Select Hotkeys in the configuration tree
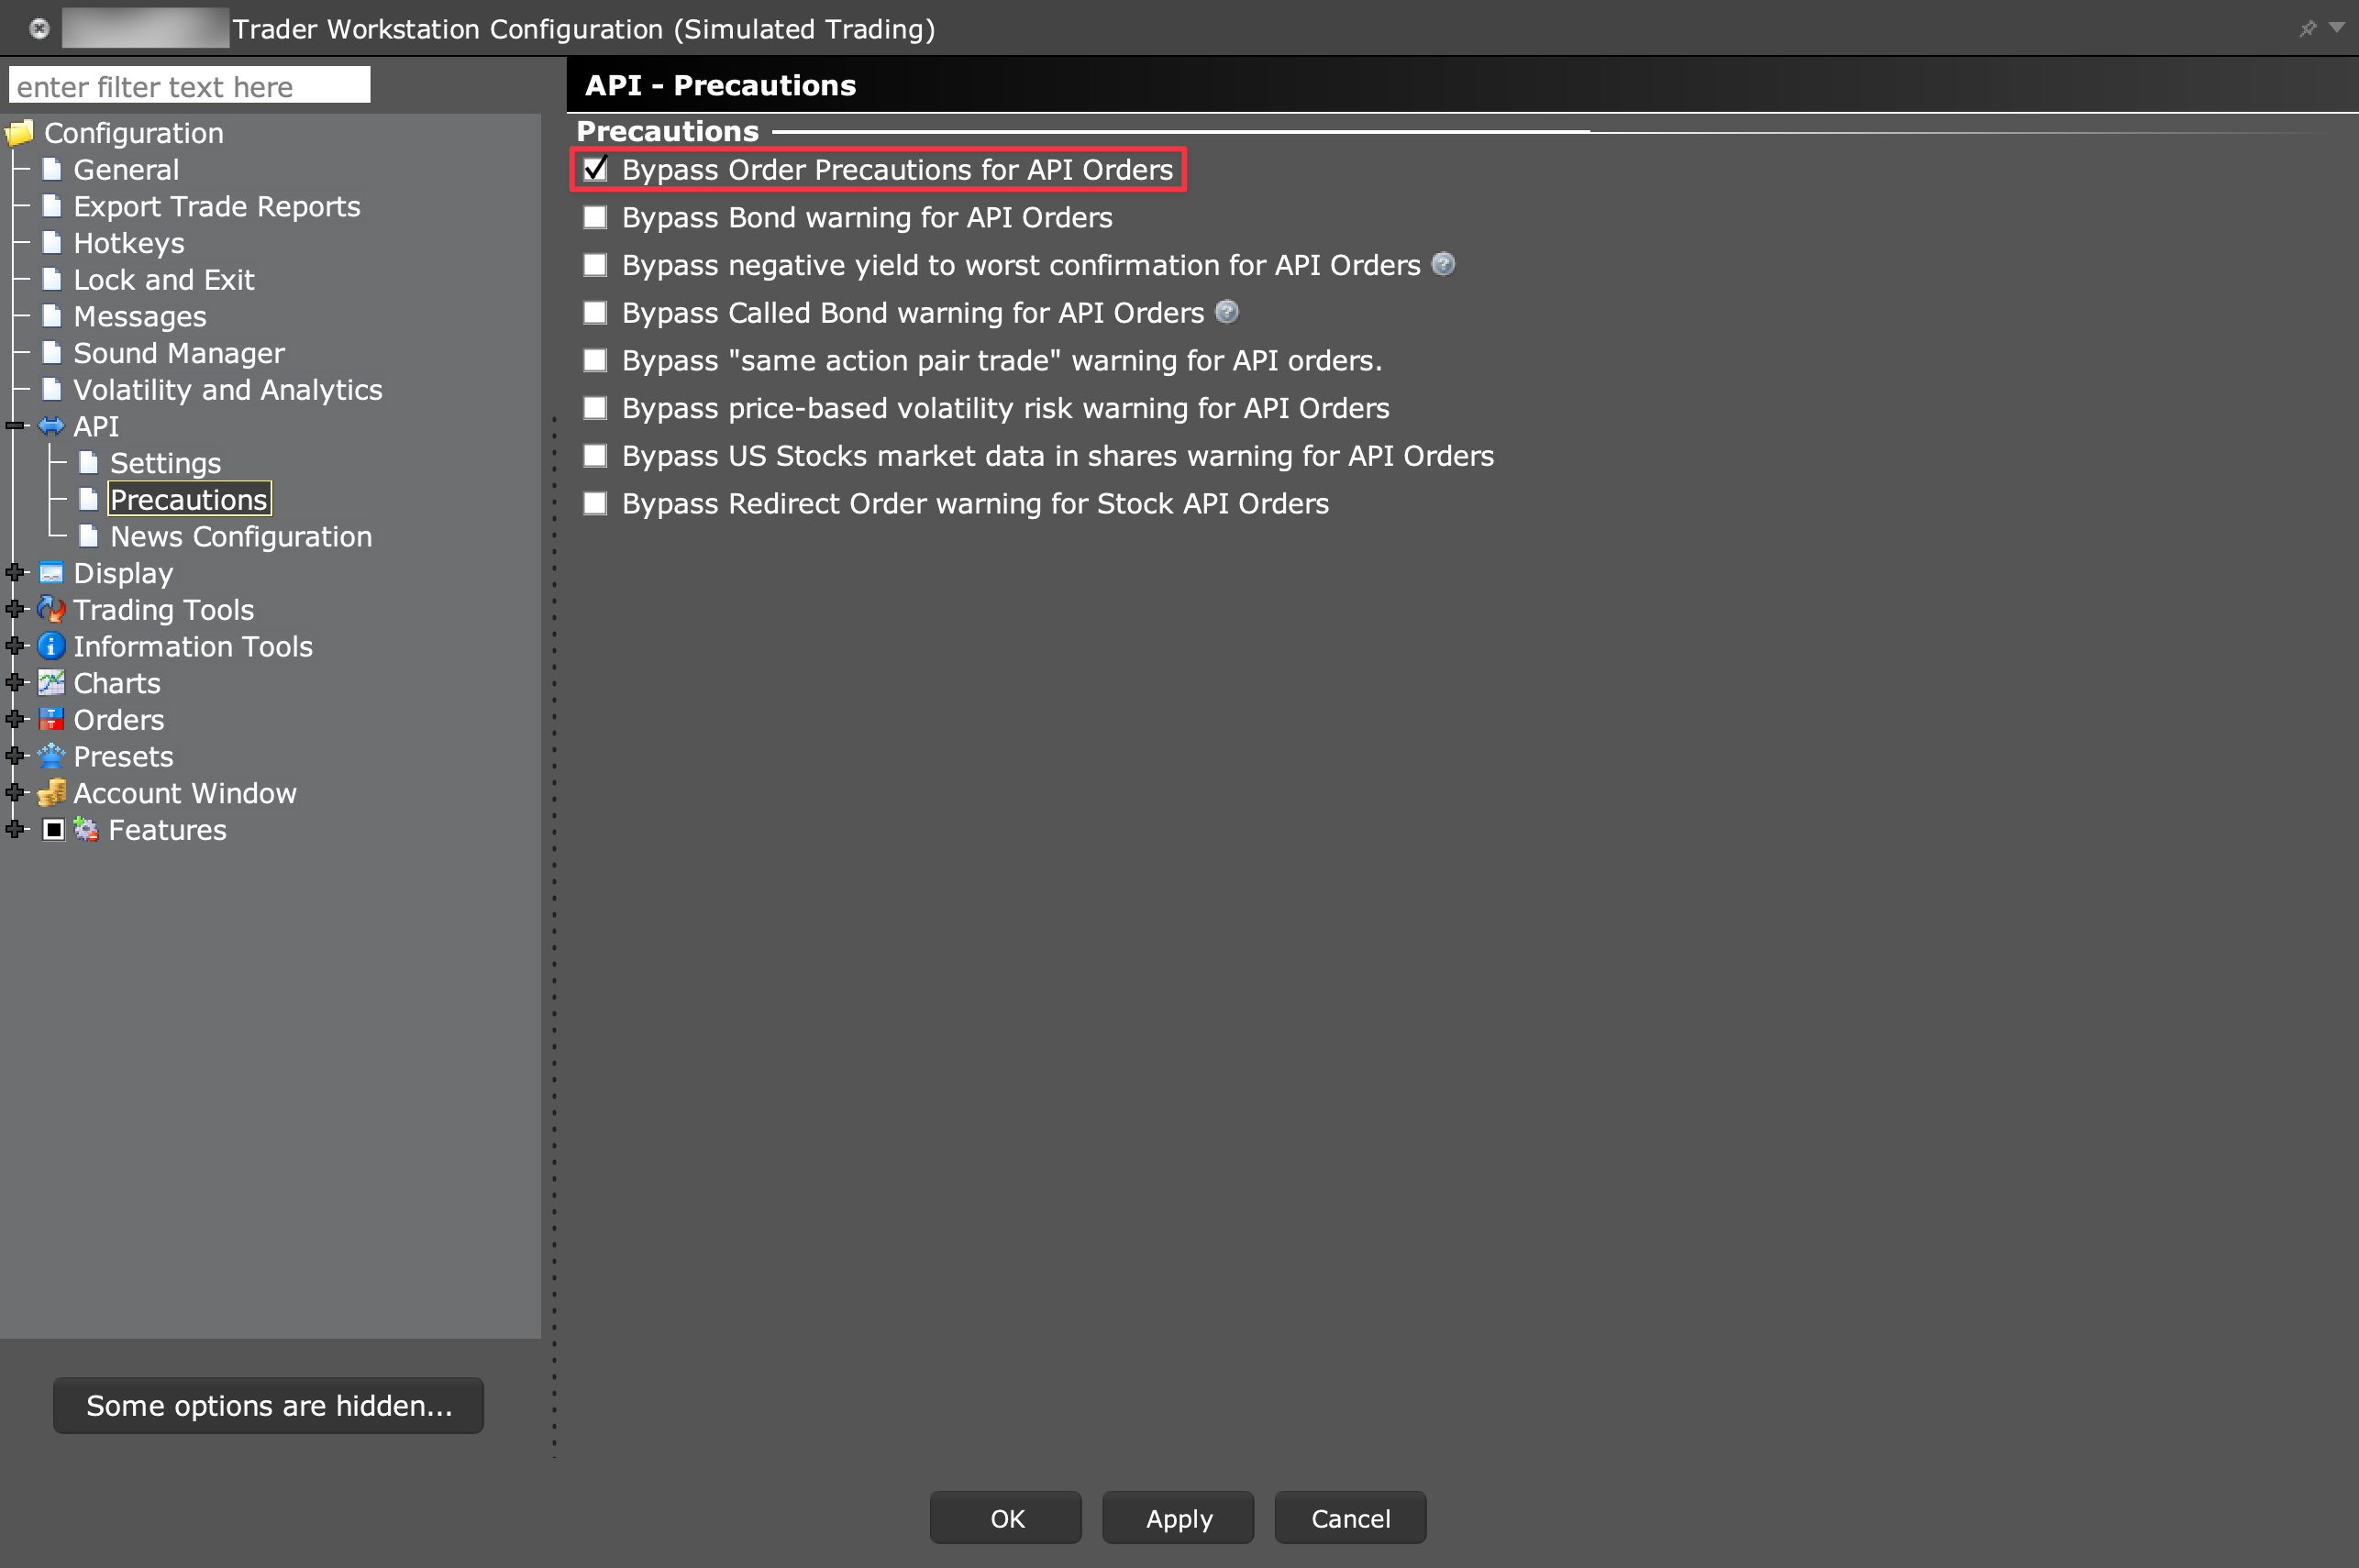The image size is (2359, 1568). 129,243
